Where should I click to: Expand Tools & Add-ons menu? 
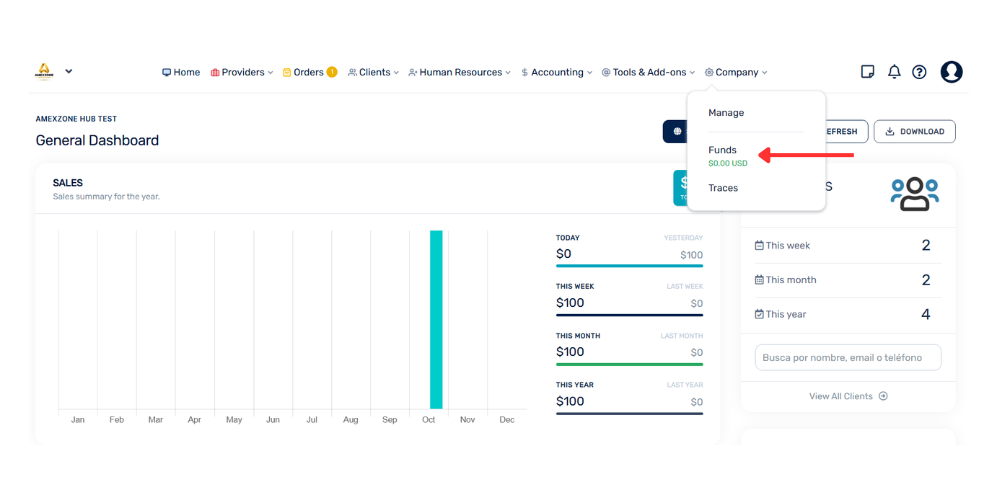coord(648,73)
